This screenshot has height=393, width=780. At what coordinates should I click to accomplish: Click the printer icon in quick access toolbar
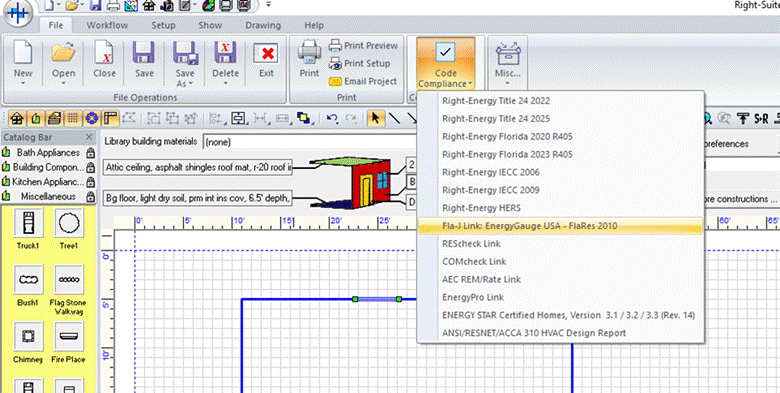113,5
